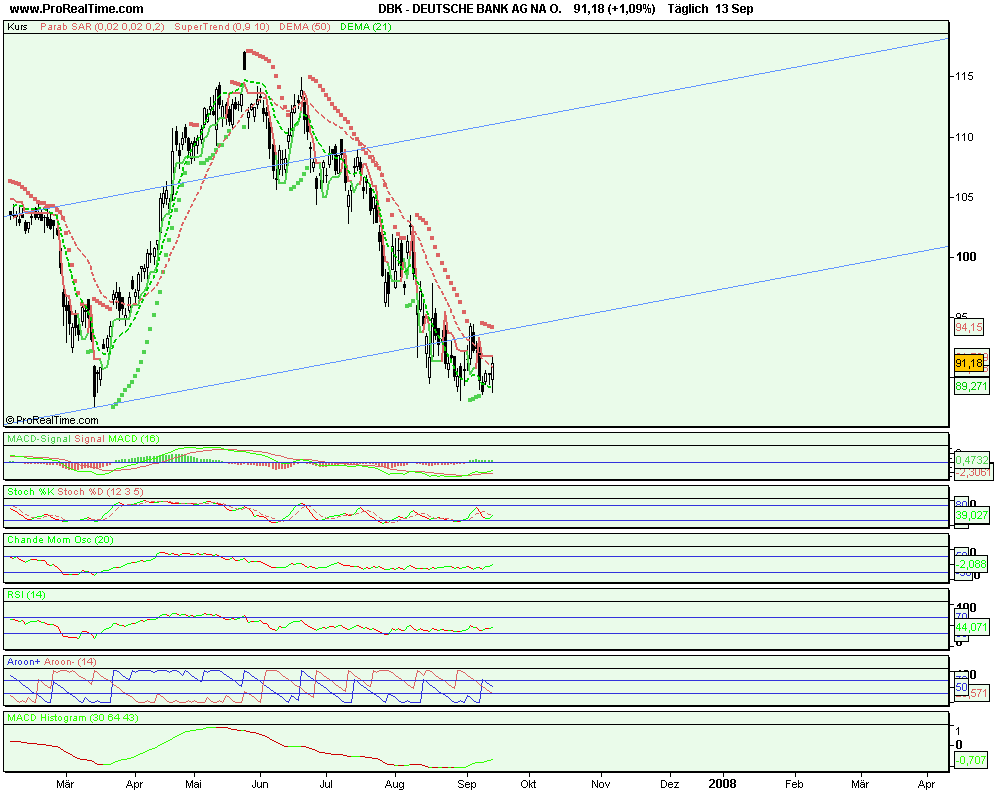
Task: Click the Kurs legend label
Action: 18,30
